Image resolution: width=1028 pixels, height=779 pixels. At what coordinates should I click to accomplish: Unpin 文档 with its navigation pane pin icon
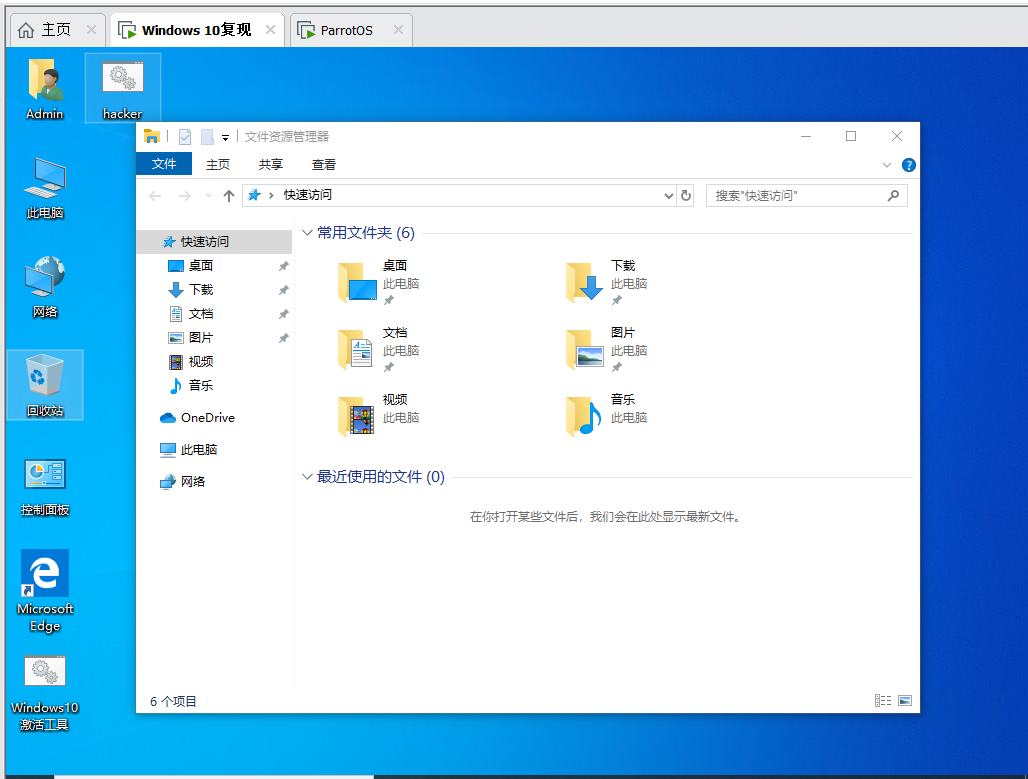[283, 315]
